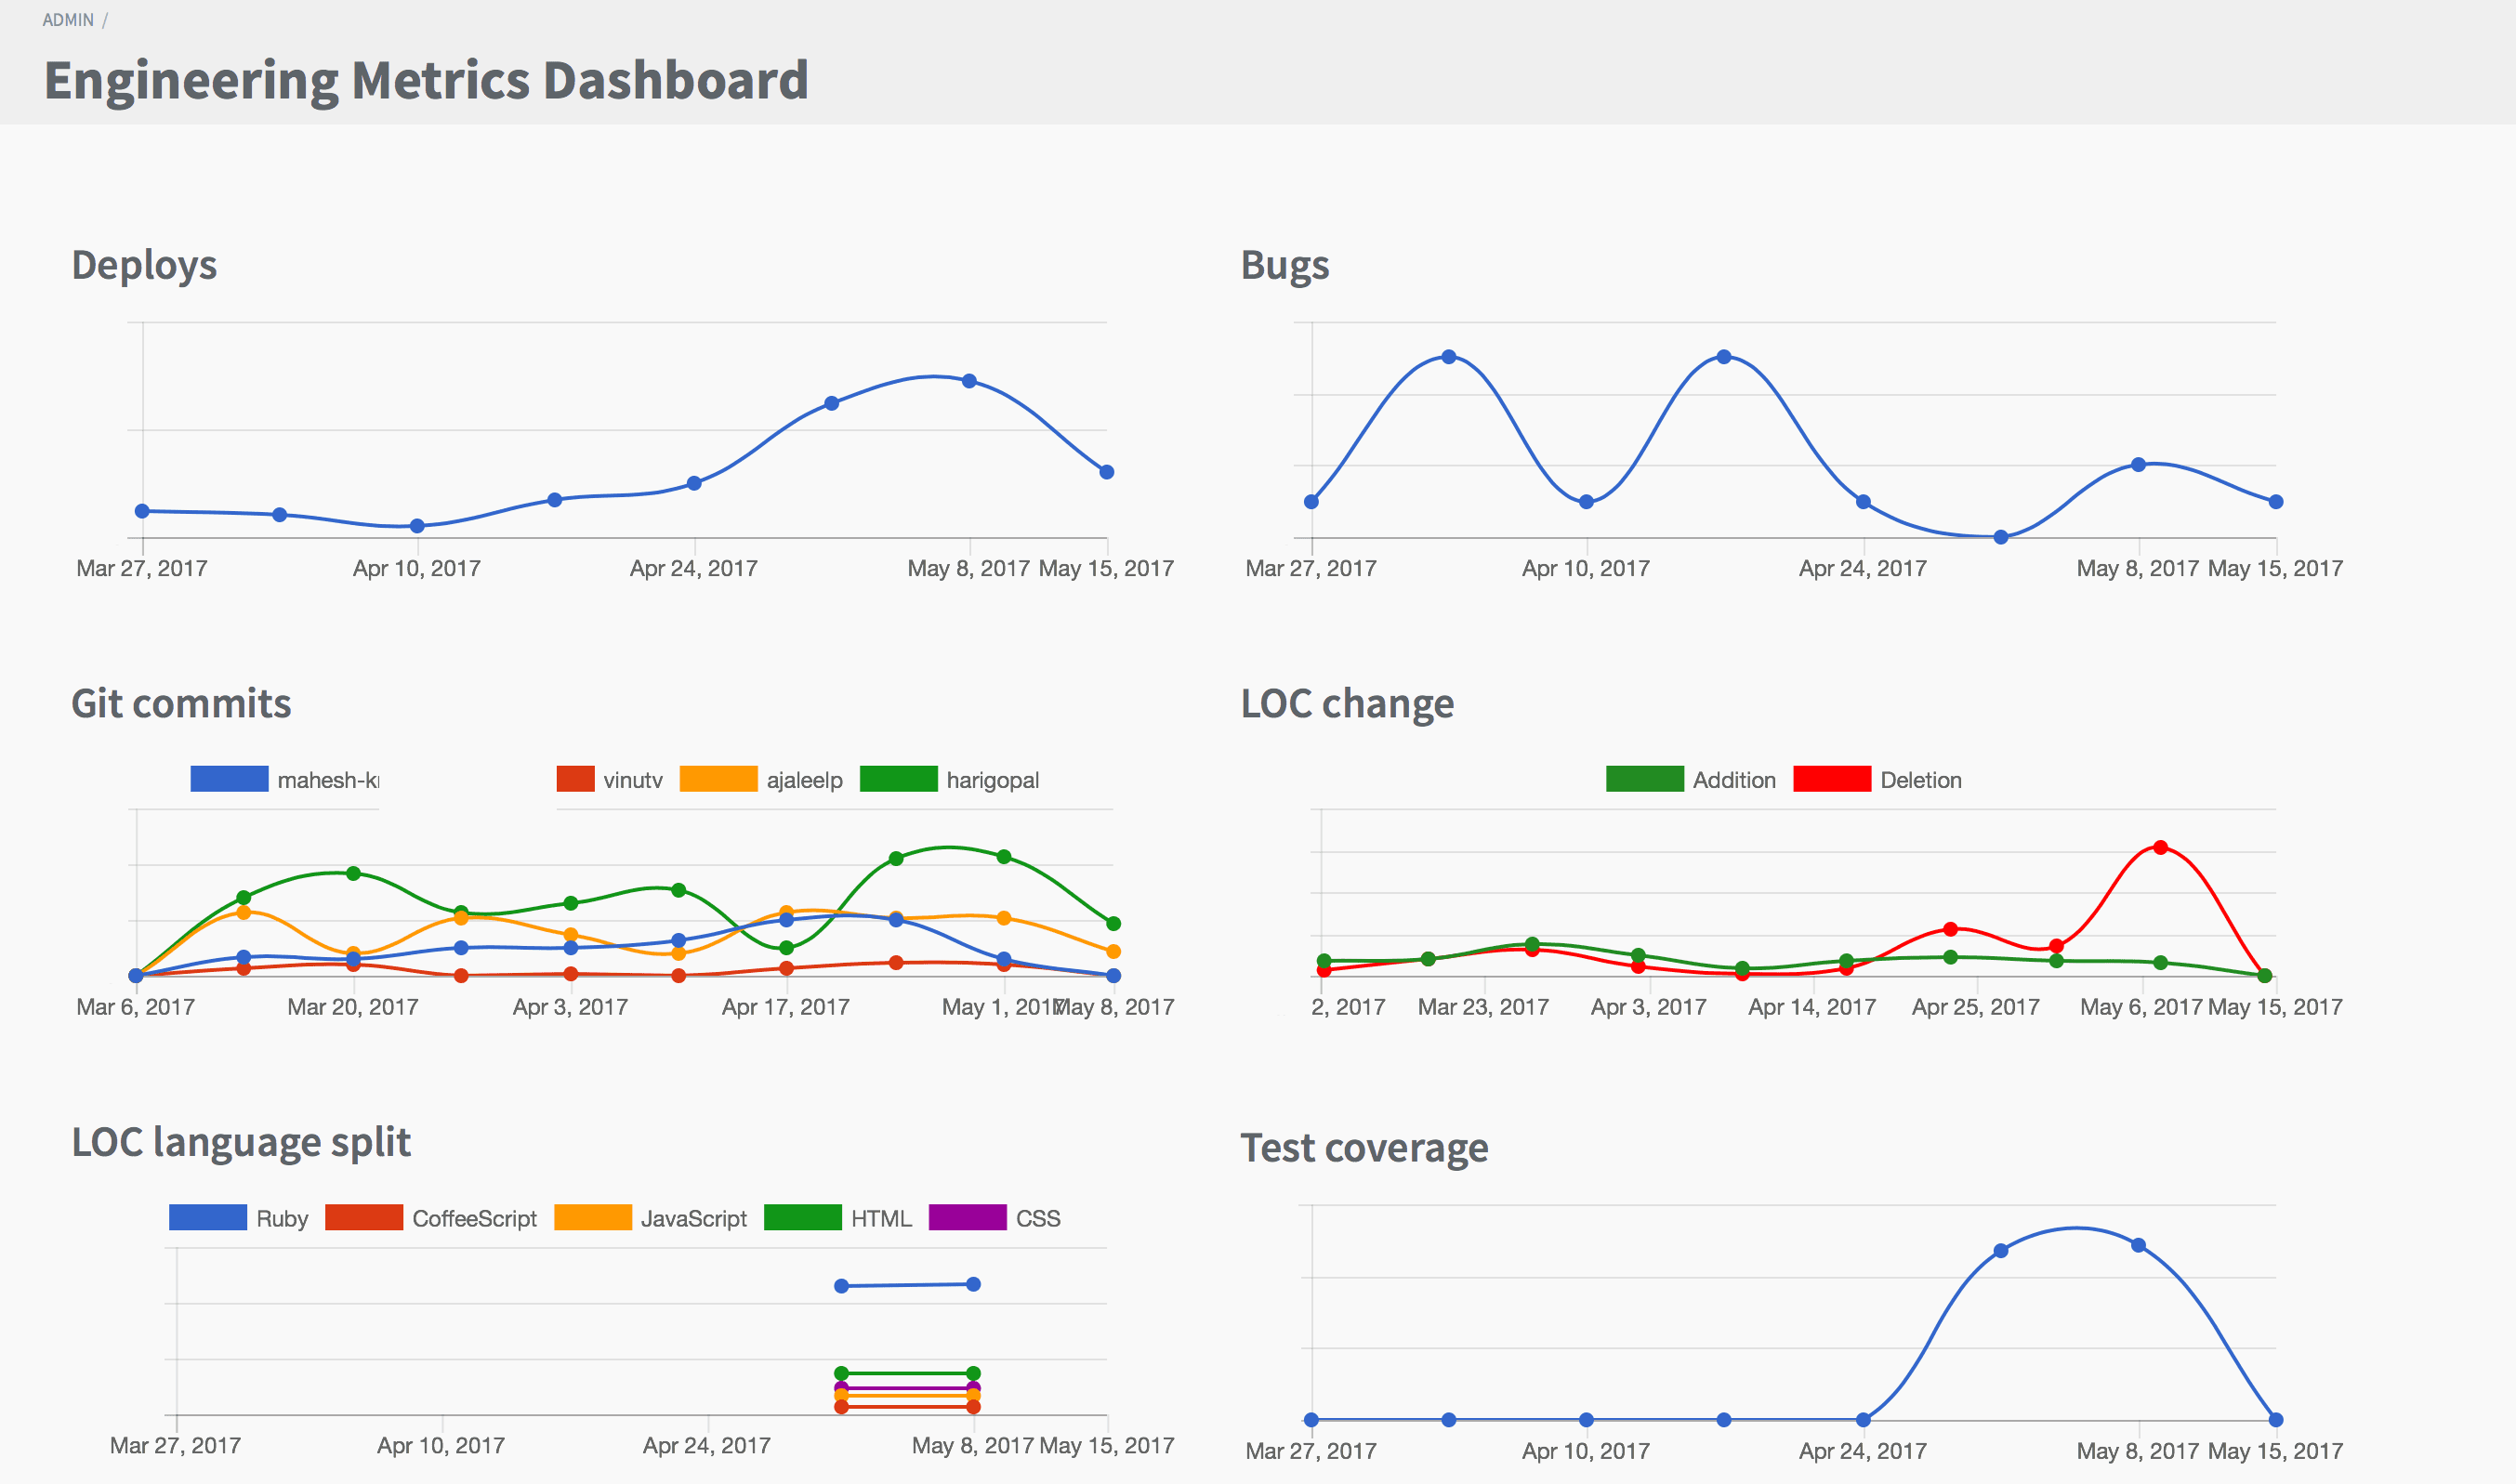
Task: Click the tallest Deletion peak in LOC change
Action: [2159, 847]
